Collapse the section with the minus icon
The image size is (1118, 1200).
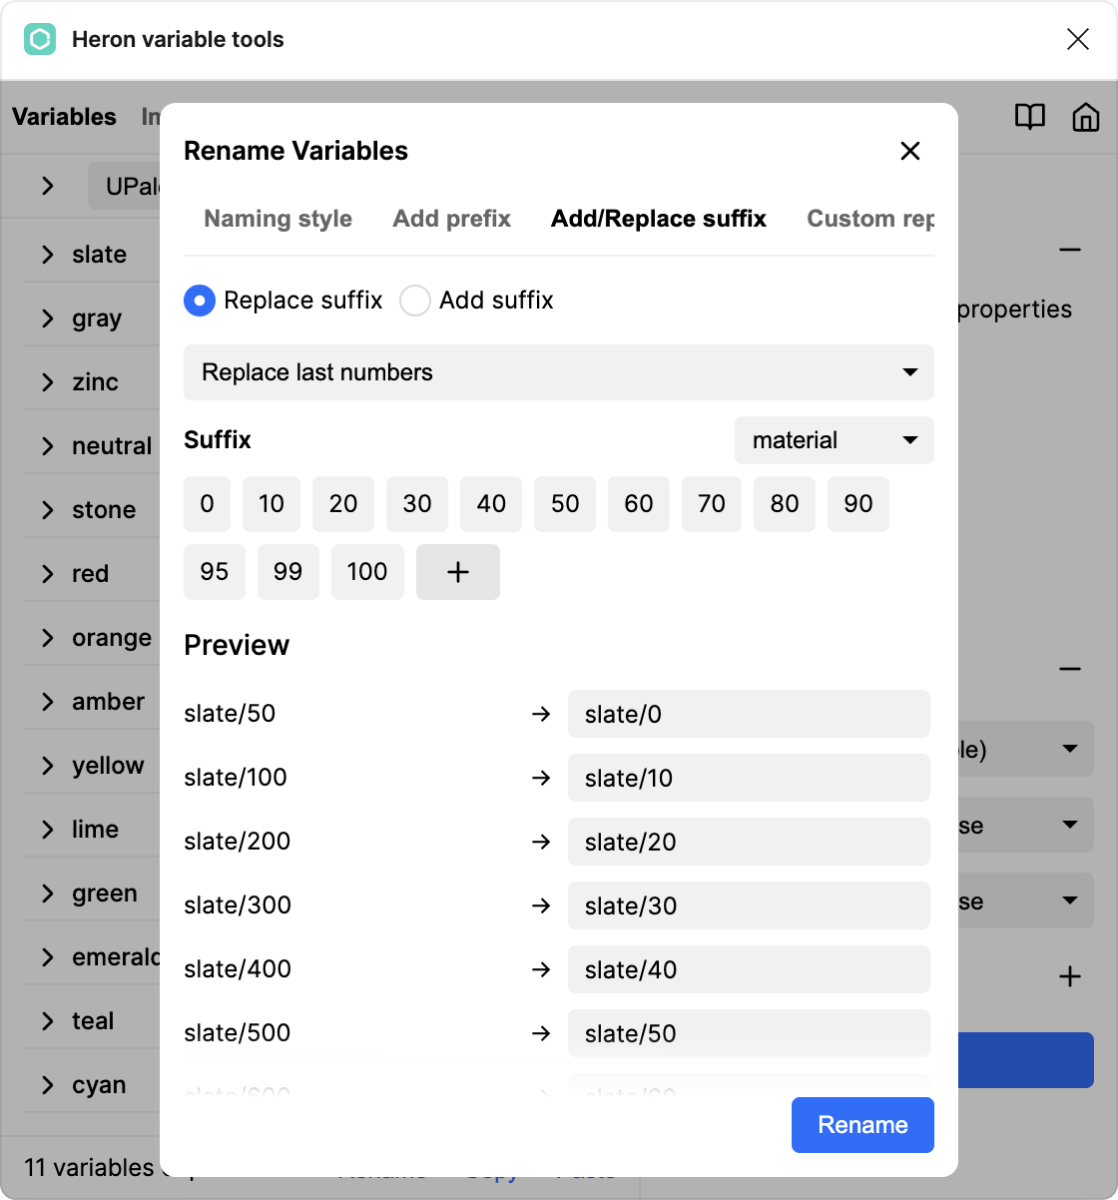point(1070,250)
